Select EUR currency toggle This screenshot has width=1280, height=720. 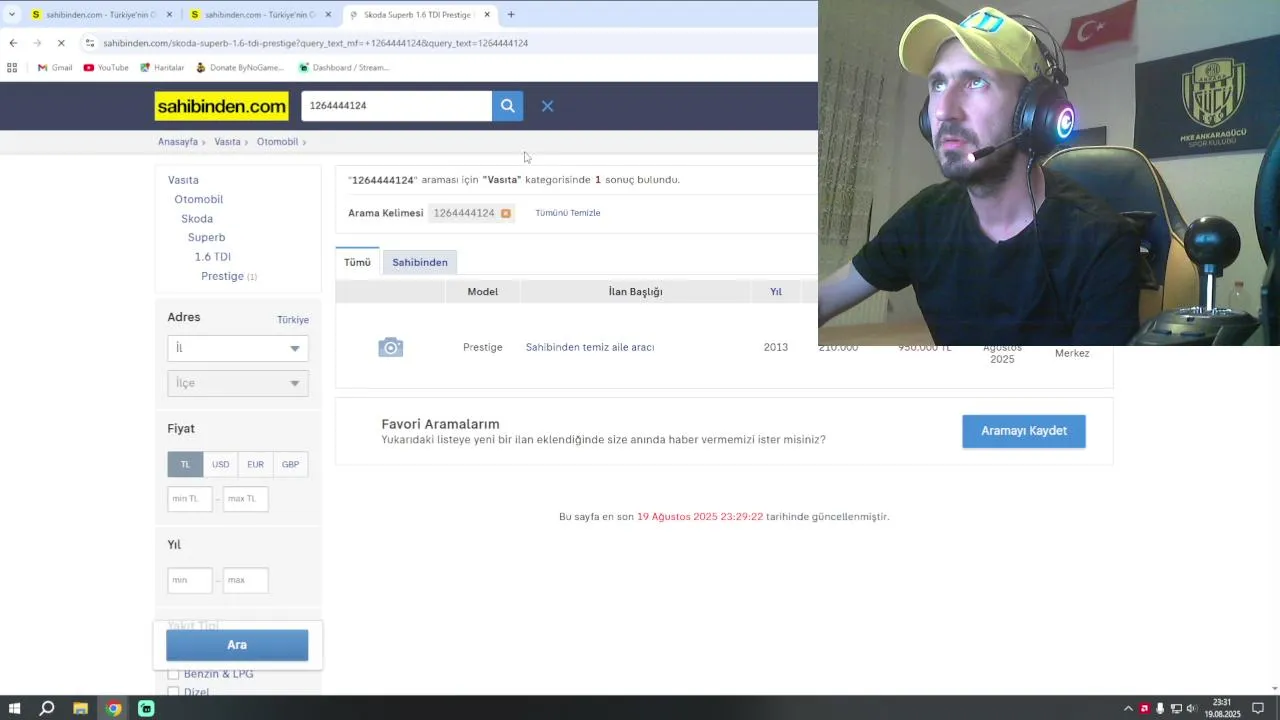pos(255,464)
